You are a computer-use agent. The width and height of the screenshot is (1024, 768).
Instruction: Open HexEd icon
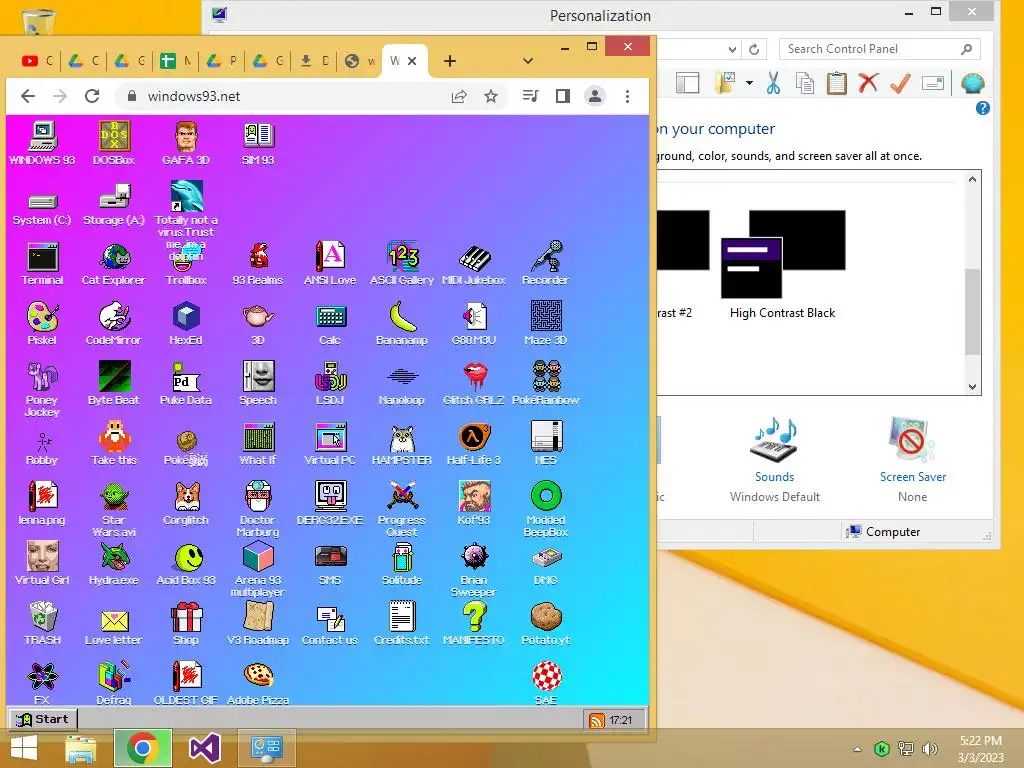pyautogui.click(x=186, y=324)
